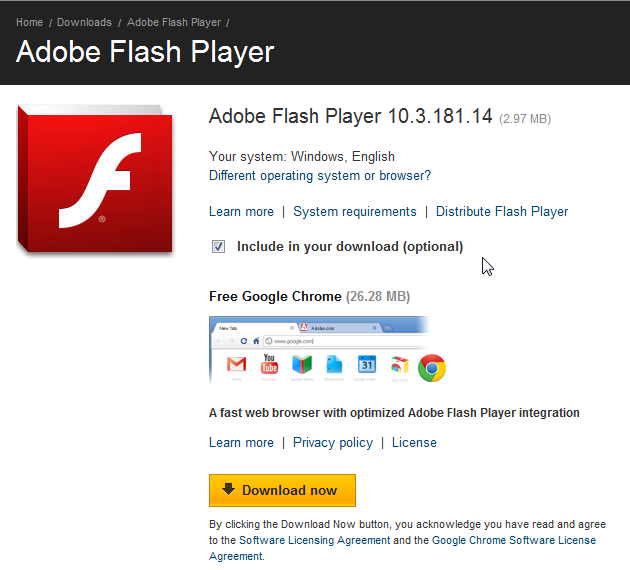This screenshot has width=630, height=570.
Task: Open 'Different operating system or browser?' link
Action: [x=320, y=176]
